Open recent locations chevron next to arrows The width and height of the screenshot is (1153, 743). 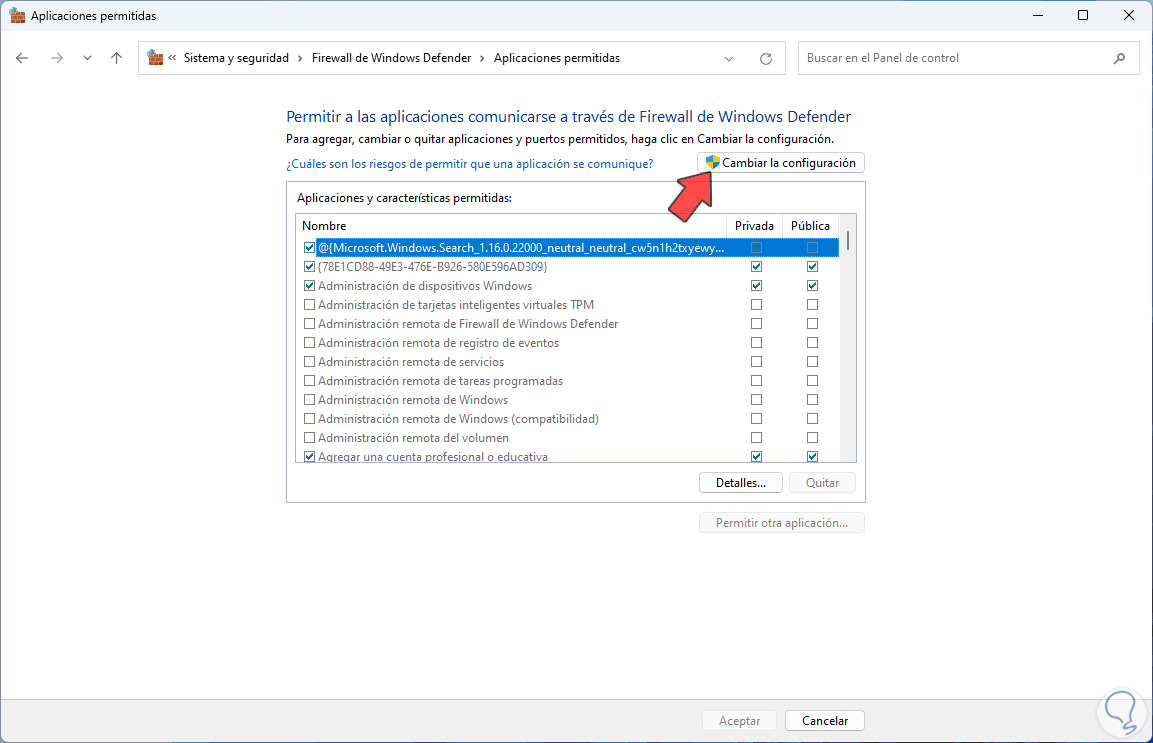coord(88,58)
